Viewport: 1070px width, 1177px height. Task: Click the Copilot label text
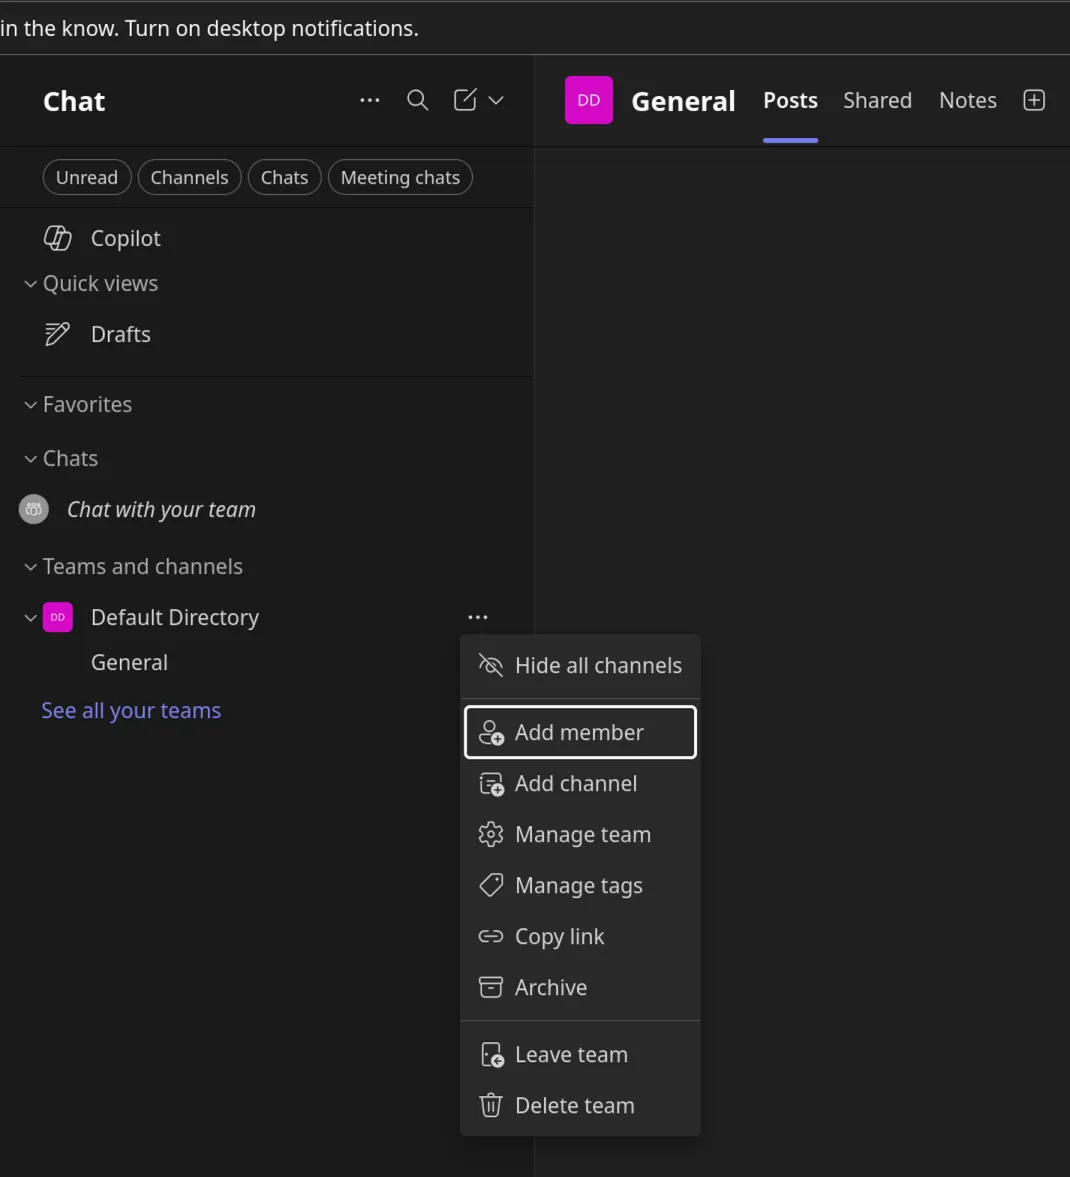125,238
